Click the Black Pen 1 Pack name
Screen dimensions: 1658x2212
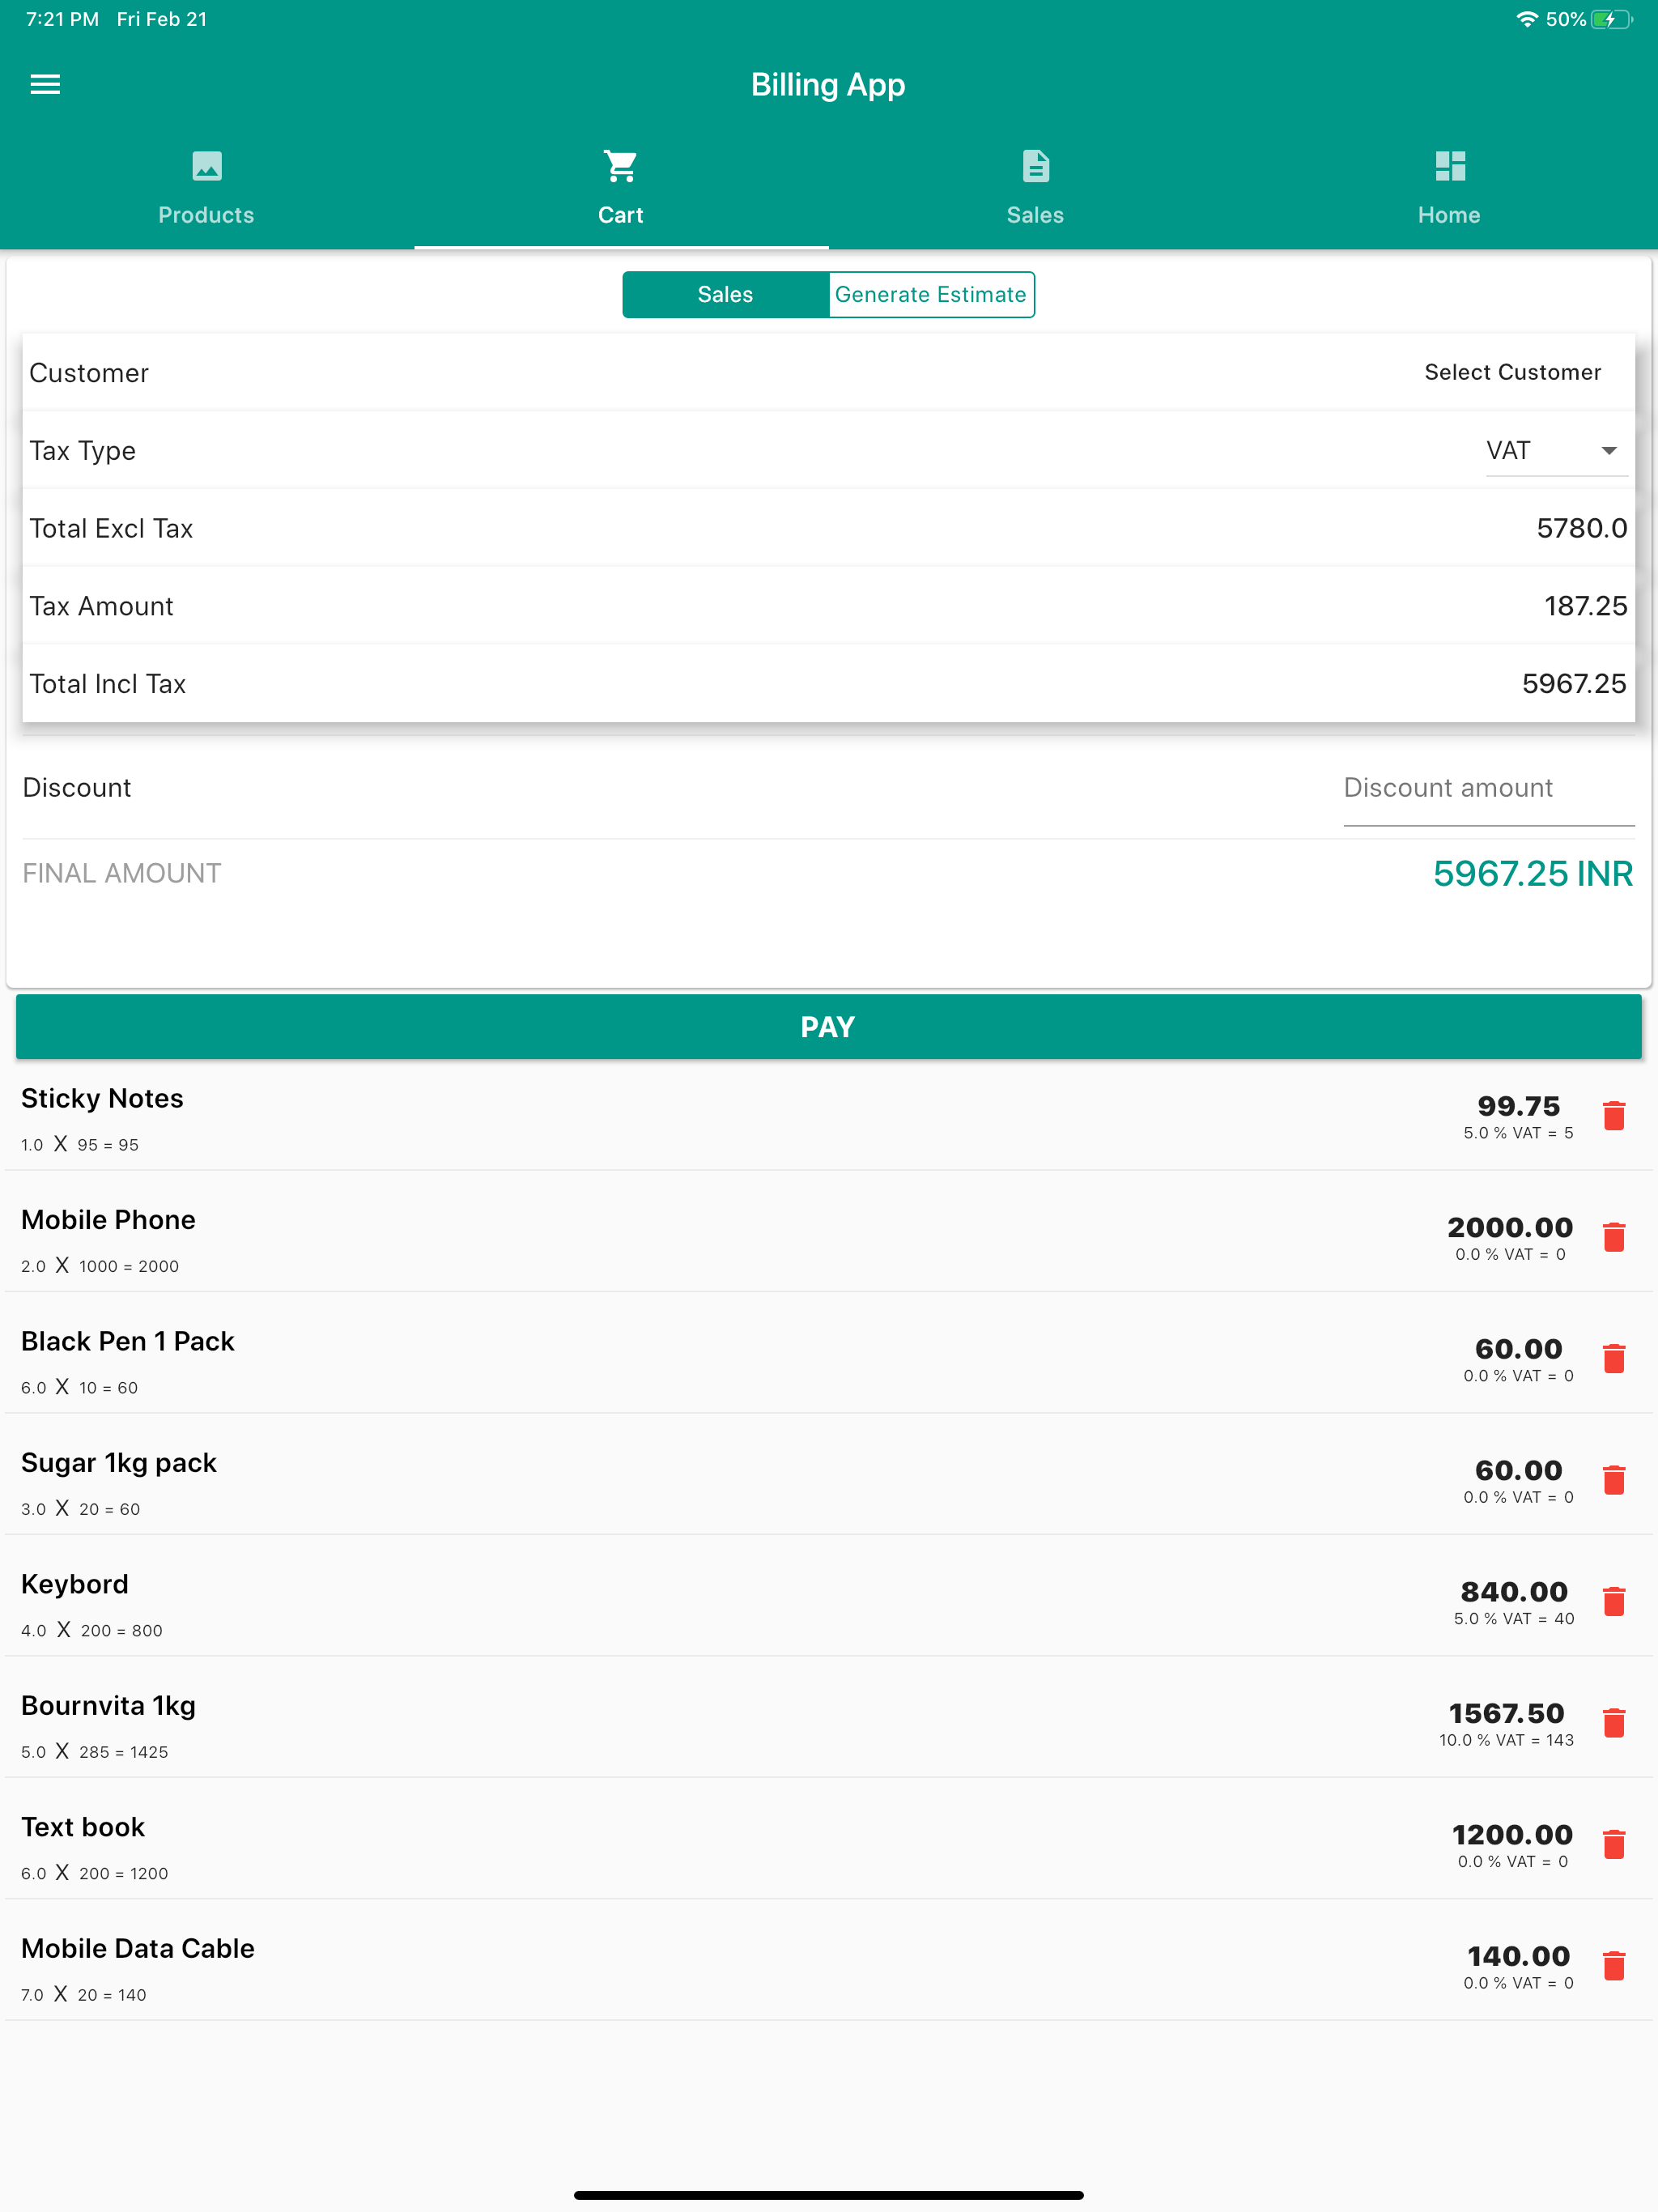[127, 1342]
